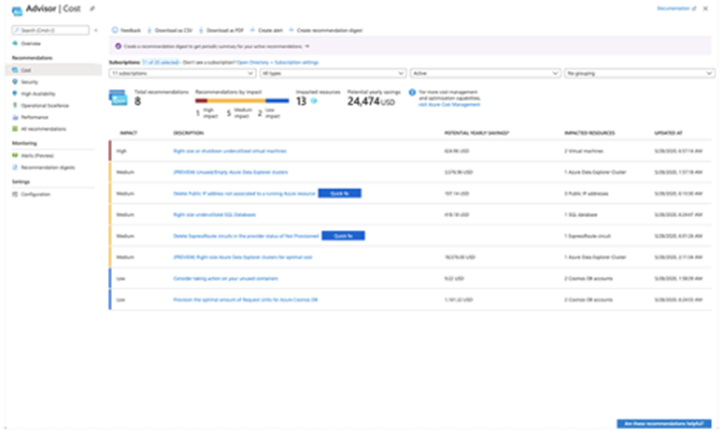
Task: Open Right-size or shutdown underutilized virtual machines
Action: click(x=229, y=151)
